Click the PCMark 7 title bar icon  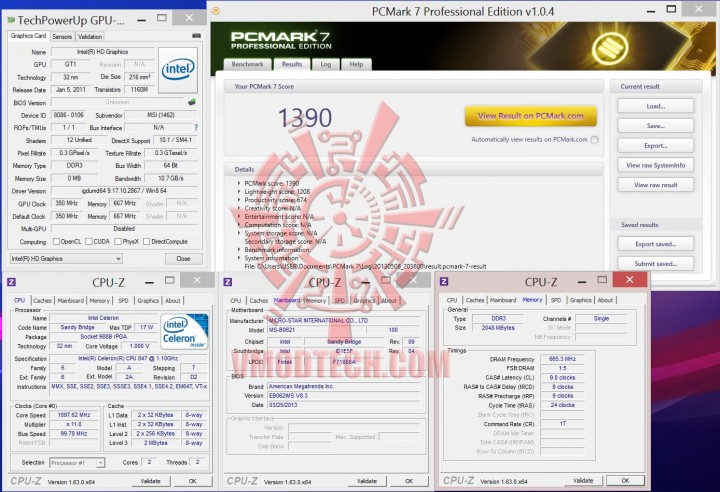[x=216, y=11]
